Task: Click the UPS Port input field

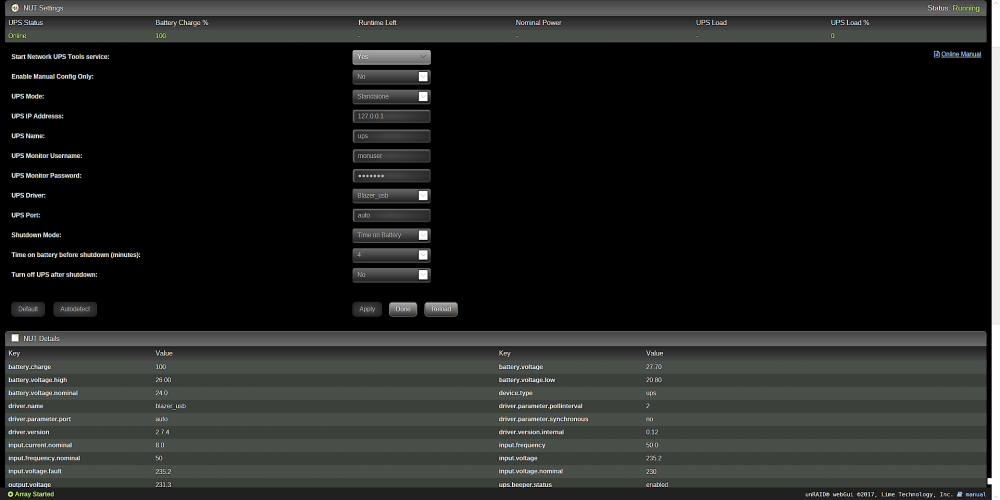Action: click(392, 215)
